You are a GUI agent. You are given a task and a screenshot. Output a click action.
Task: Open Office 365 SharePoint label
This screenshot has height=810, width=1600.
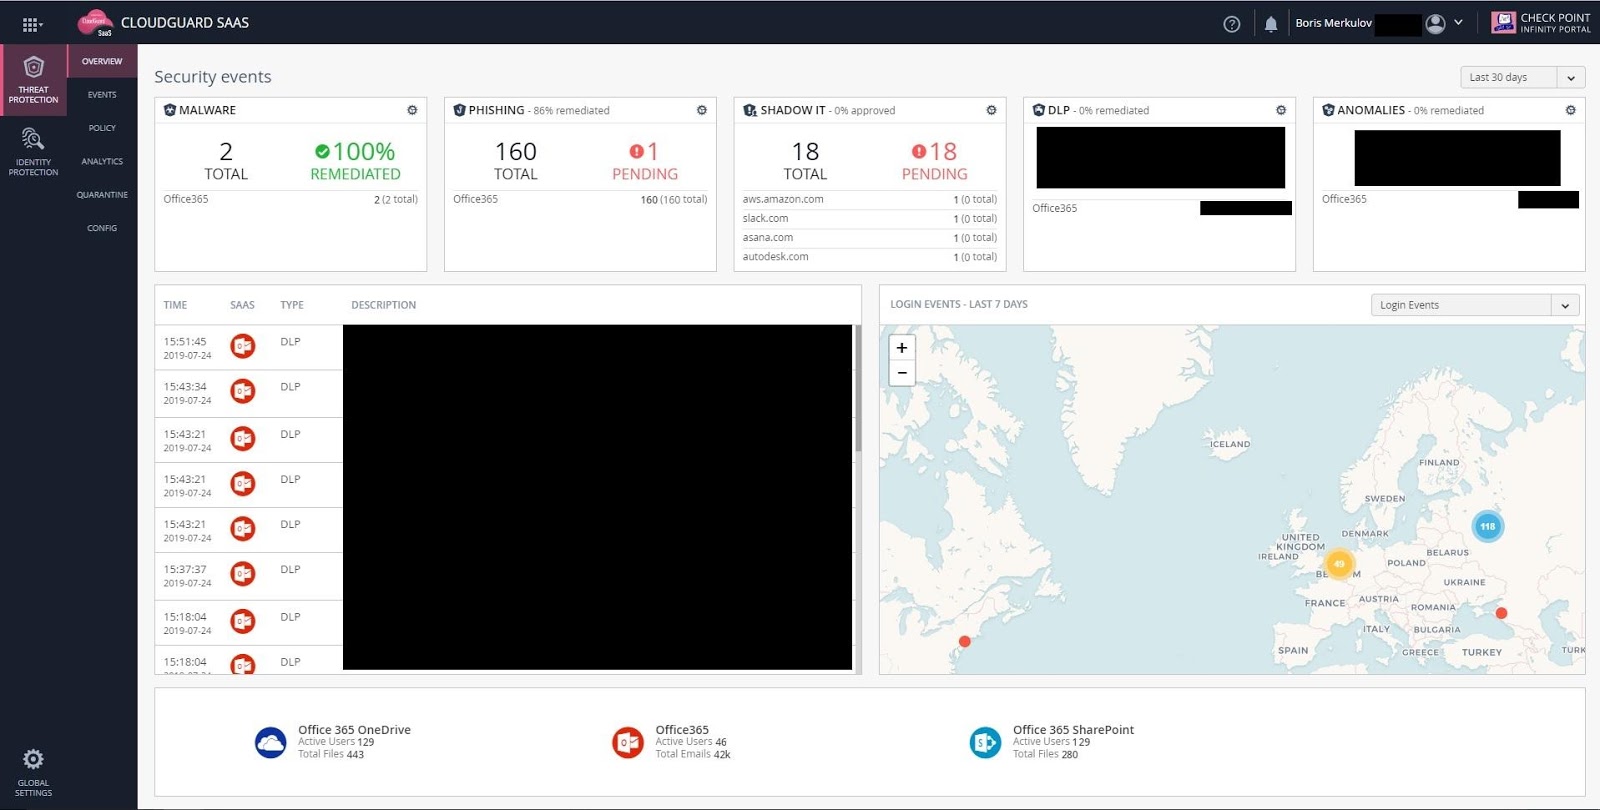tap(1073, 730)
